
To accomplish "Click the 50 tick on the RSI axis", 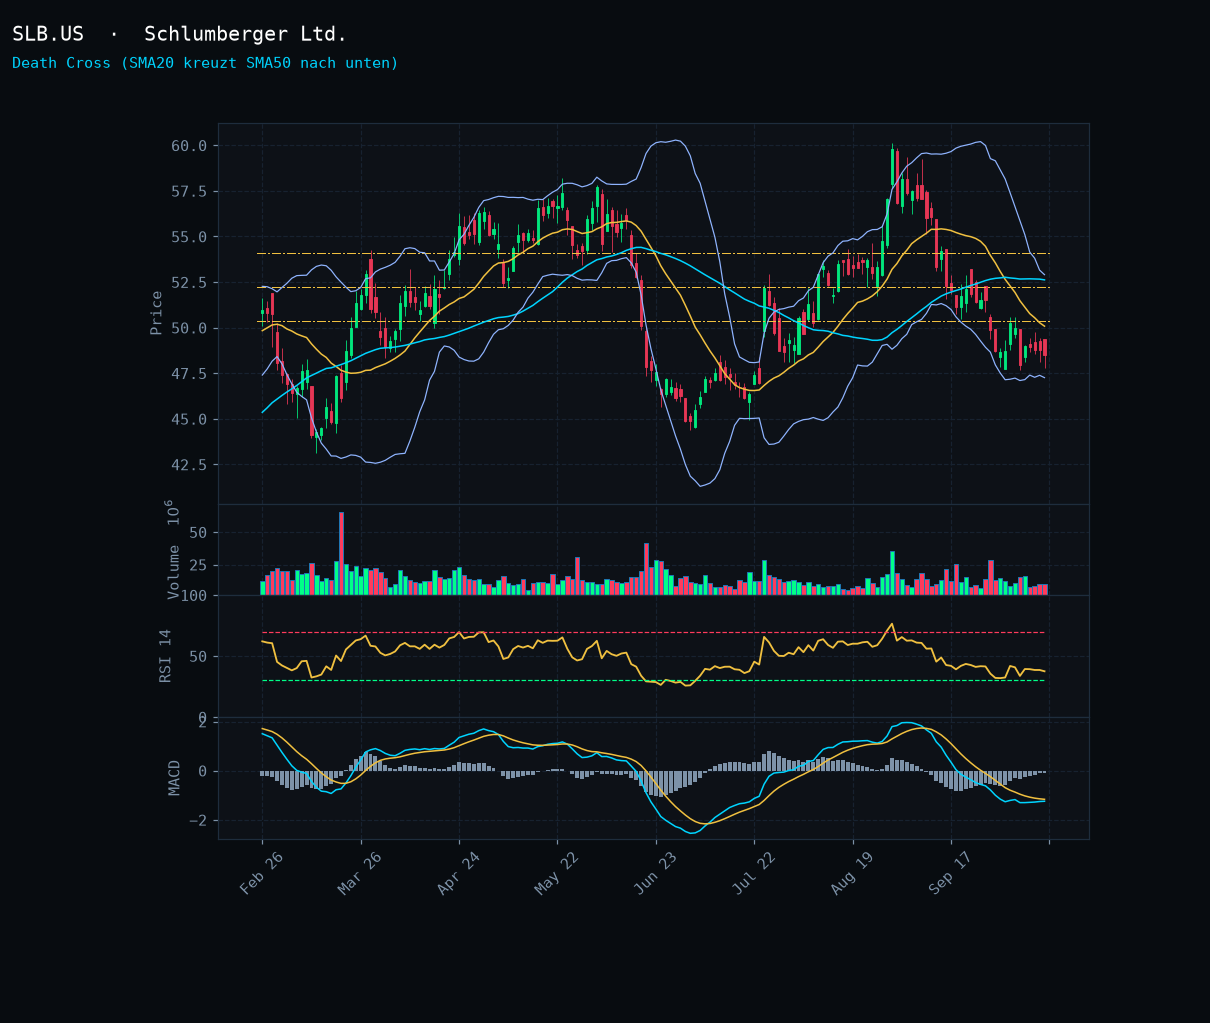I will click(198, 657).
